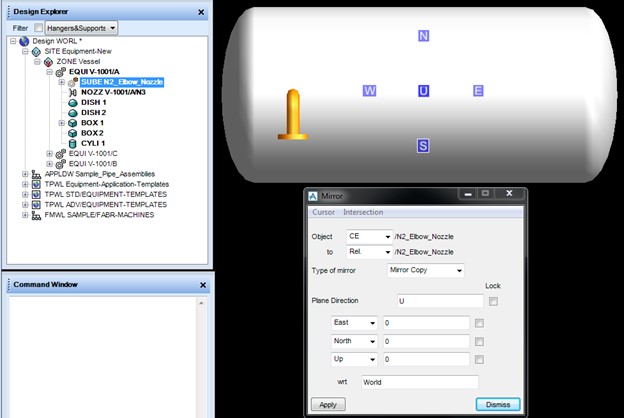Click the N compass marker on vessel

pos(423,36)
